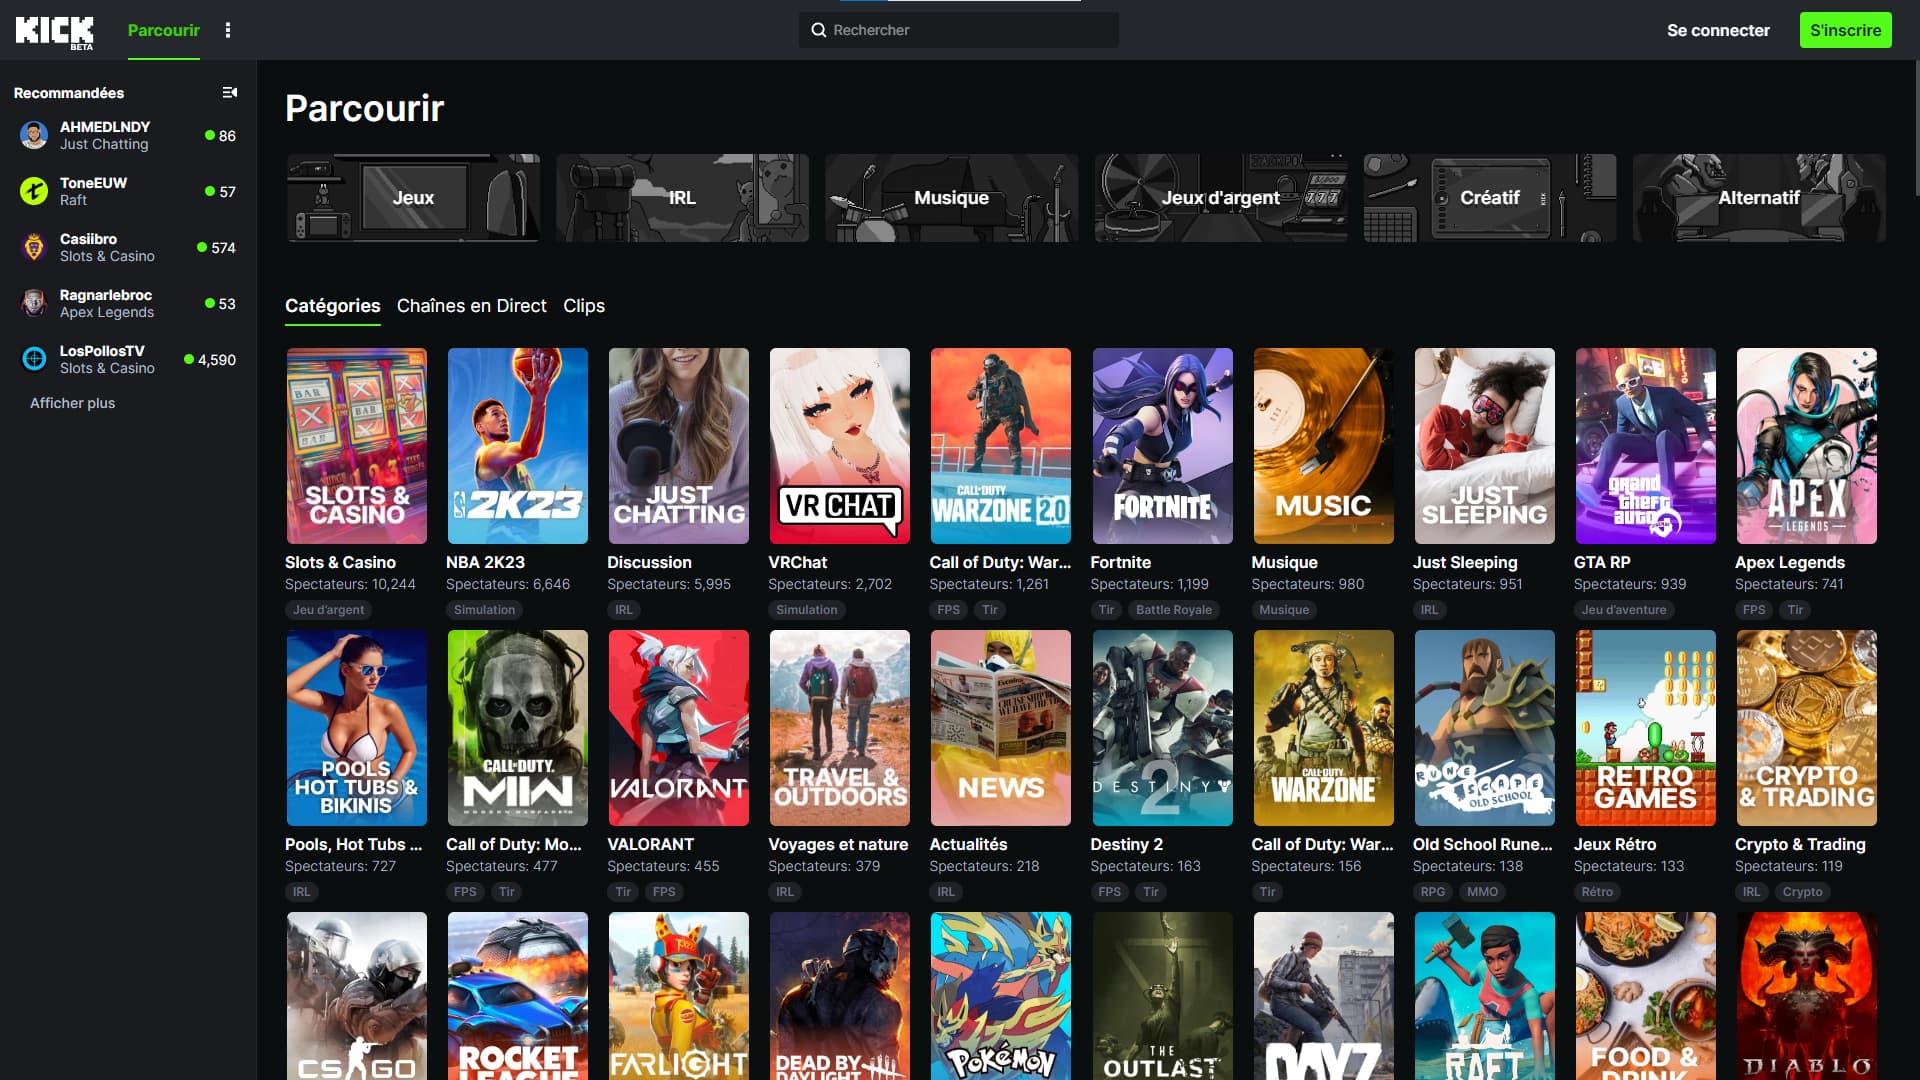Type in the Rechercher search field
Screen dimensions: 1920x1080
pos(970,30)
